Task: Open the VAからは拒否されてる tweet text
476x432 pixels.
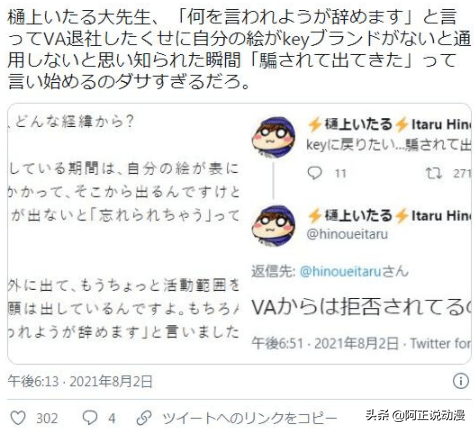Action: tap(361, 307)
